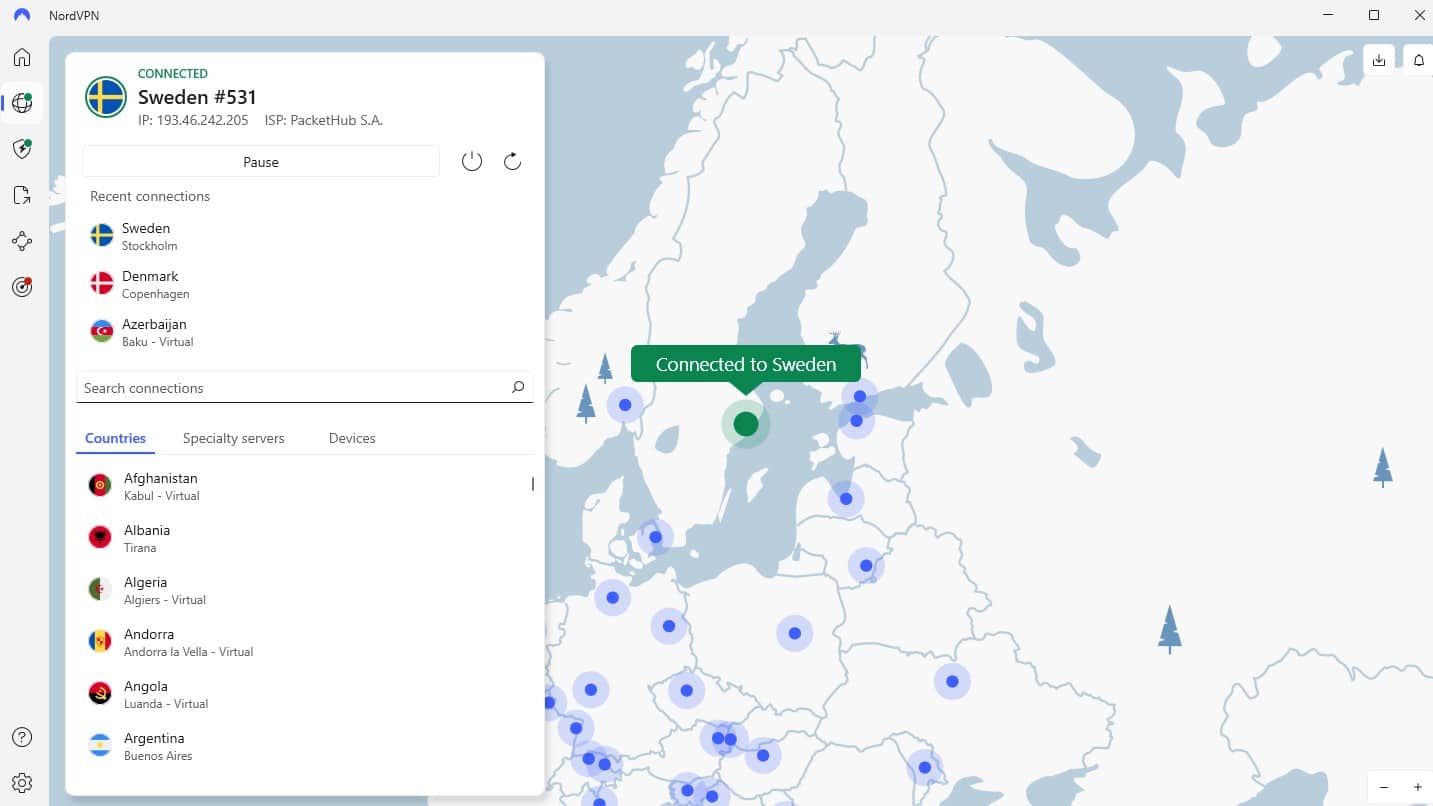Click the Argentina flag icon

[x=100, y=746]
